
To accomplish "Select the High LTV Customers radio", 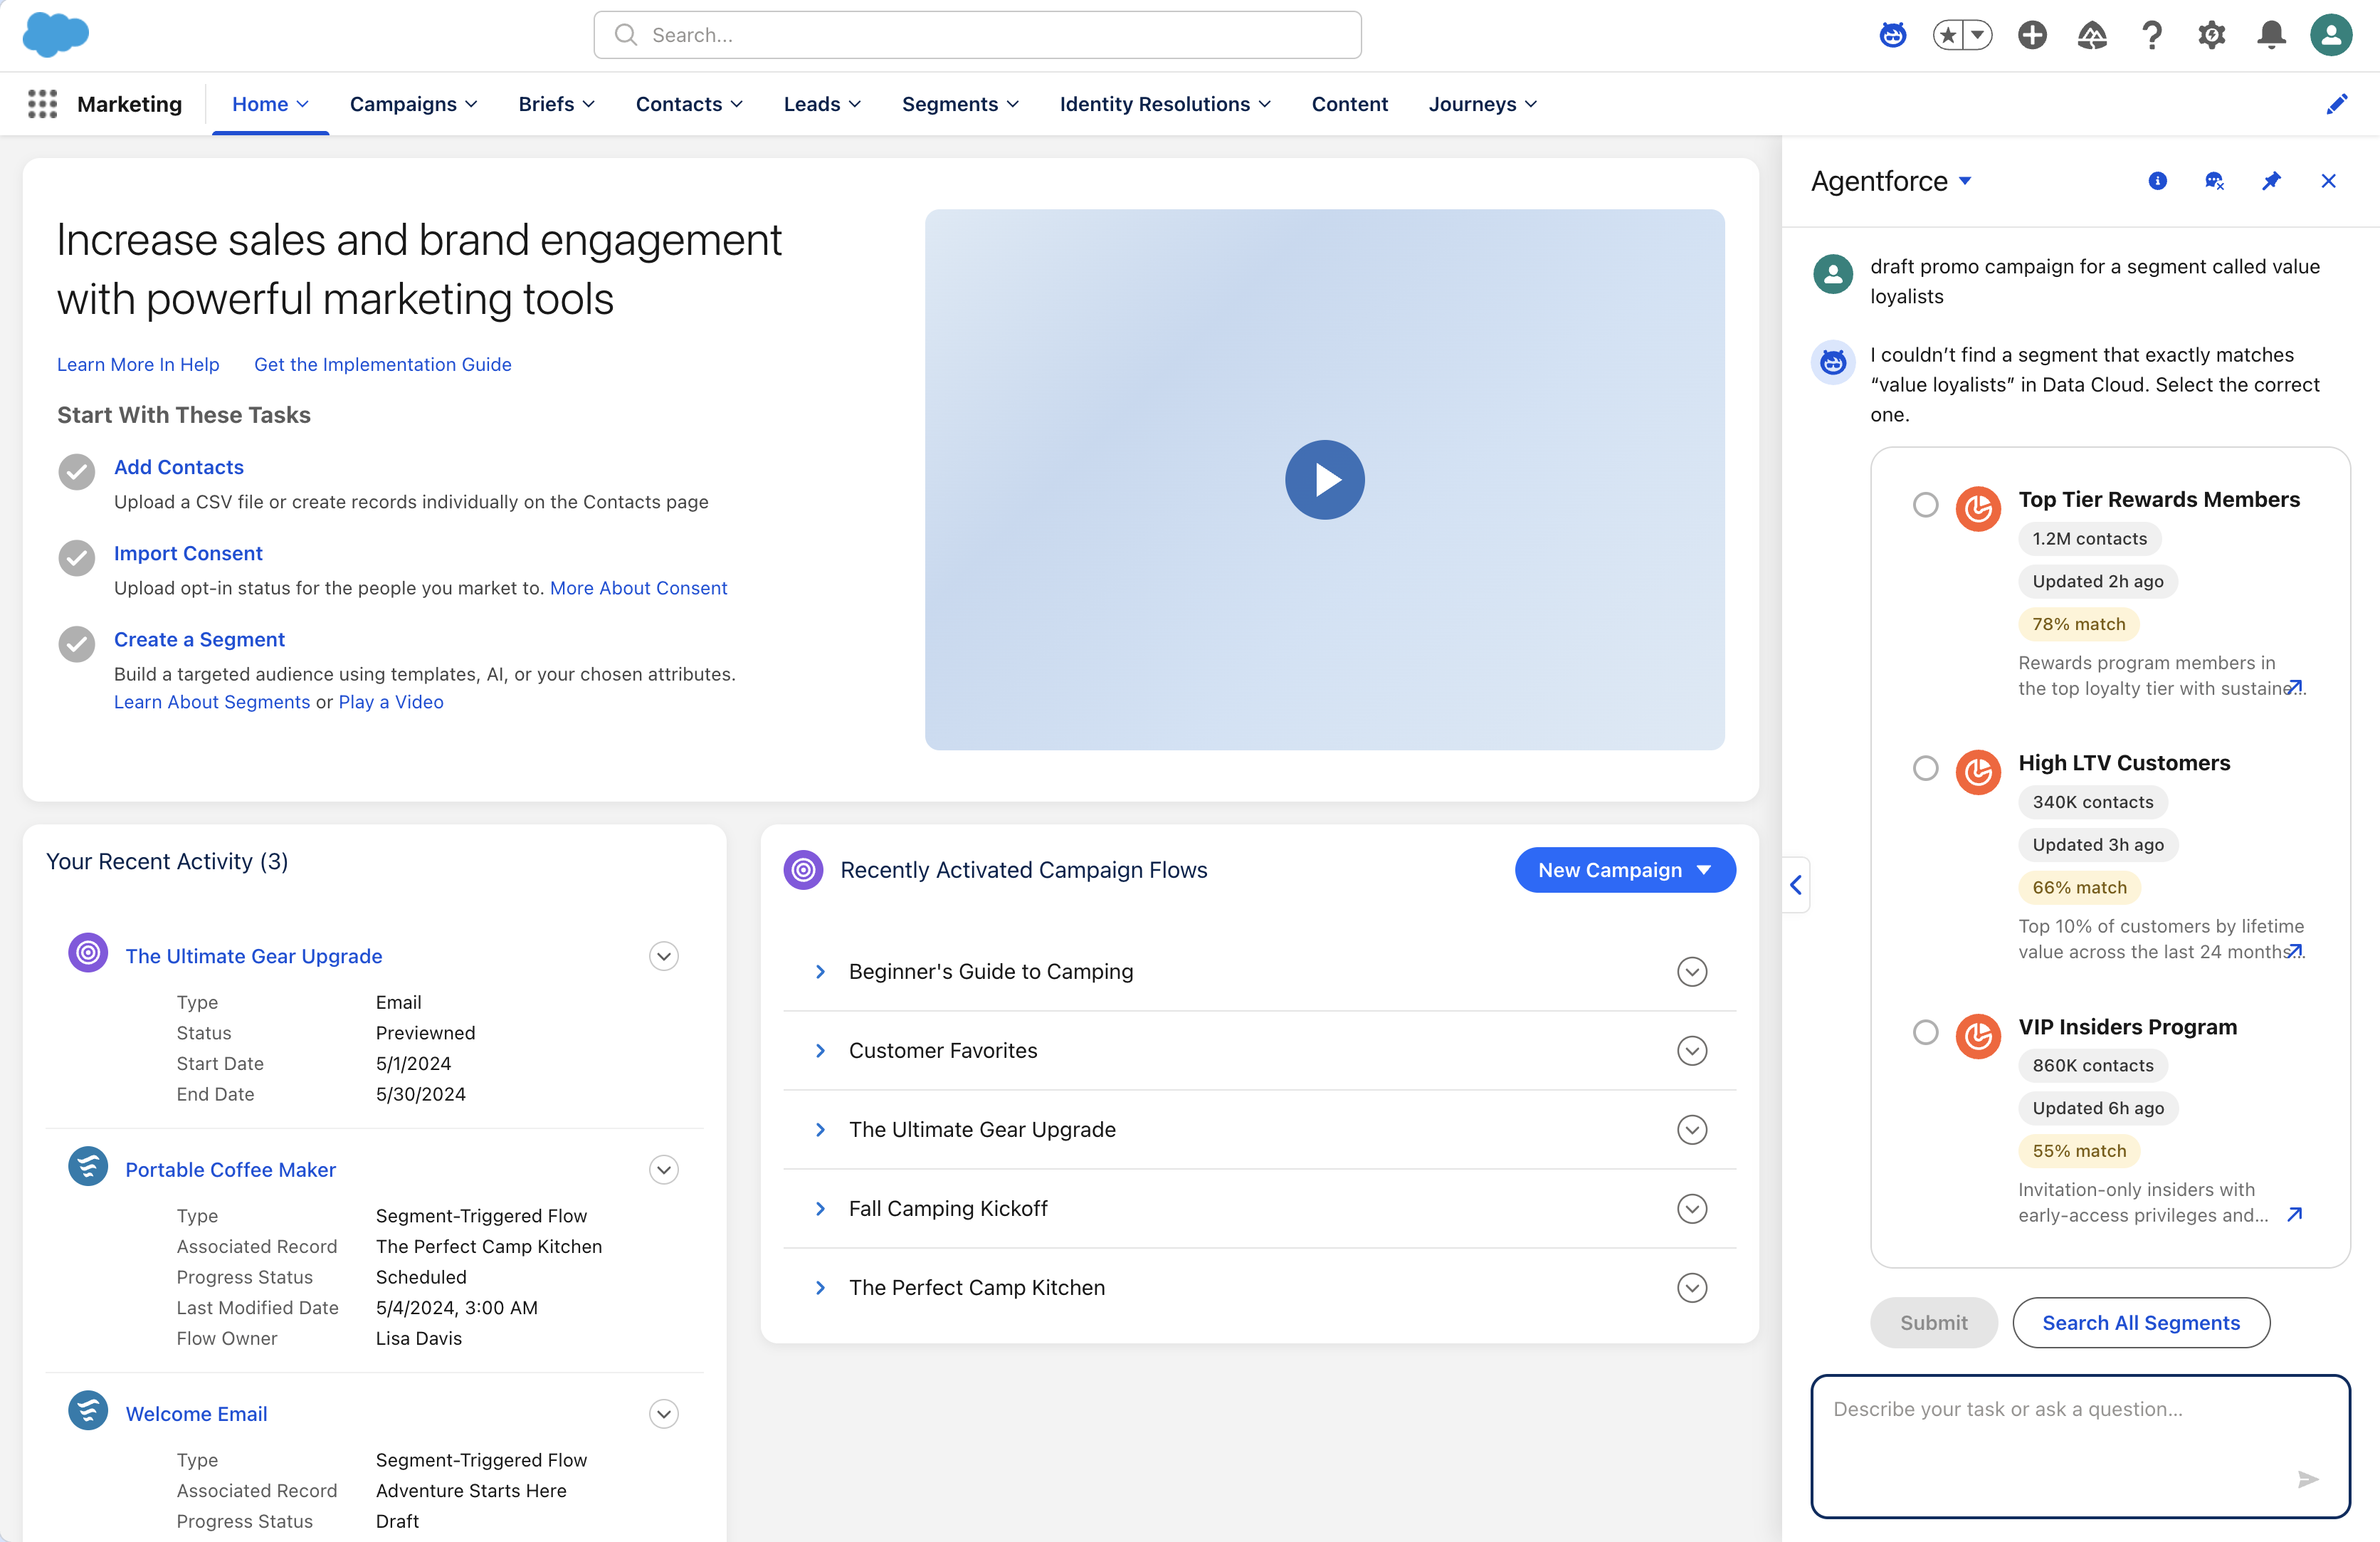I will pyautogui.click(x=1925, y=768).
